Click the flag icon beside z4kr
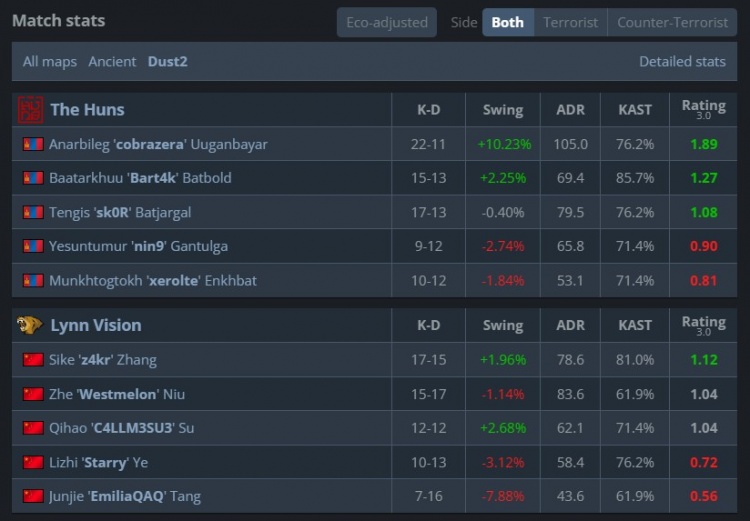Screen dimensions: 750x521 (33, 360)
